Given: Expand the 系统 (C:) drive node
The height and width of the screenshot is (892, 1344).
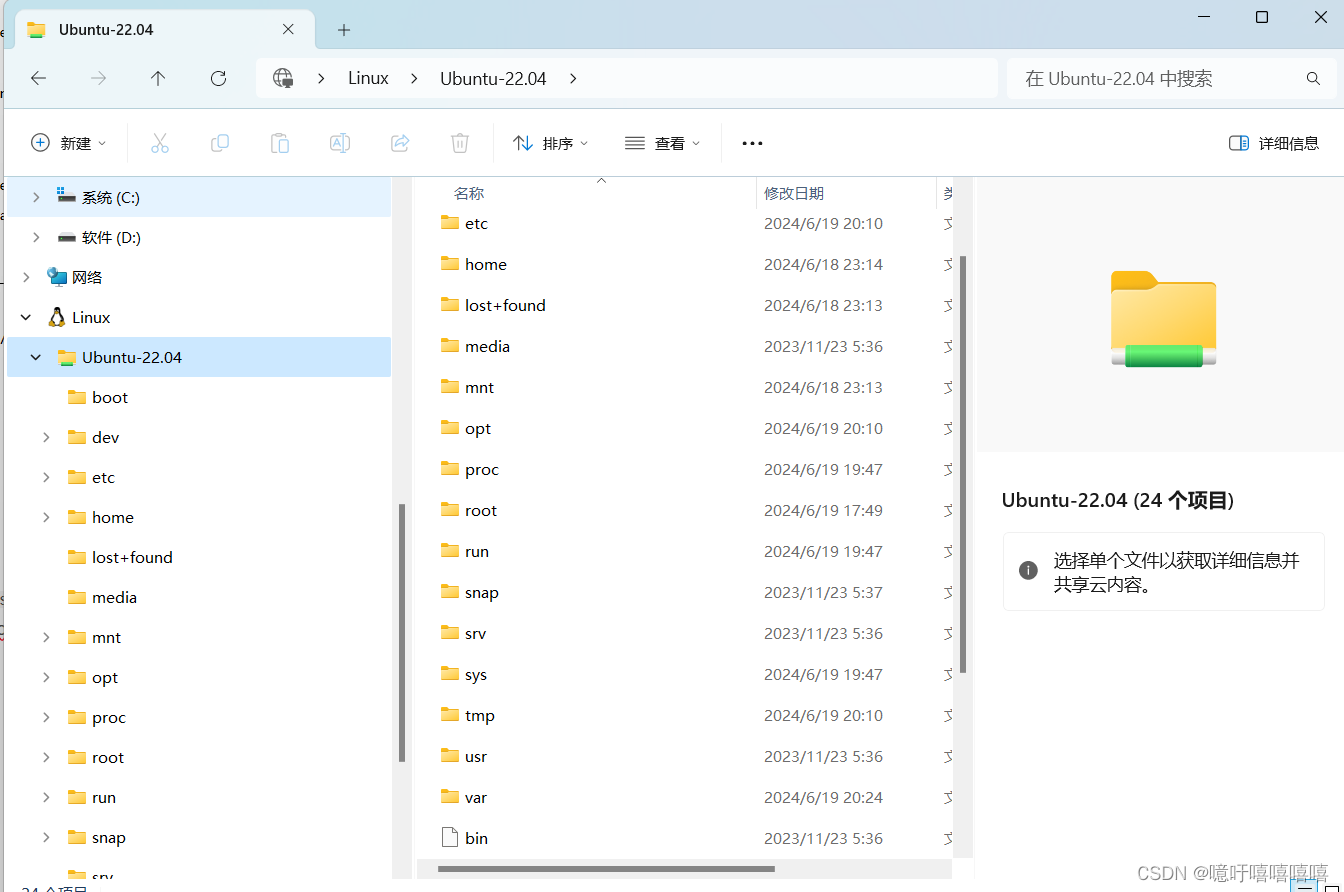Looking at the screenshot, I should [x=36, y=197].
